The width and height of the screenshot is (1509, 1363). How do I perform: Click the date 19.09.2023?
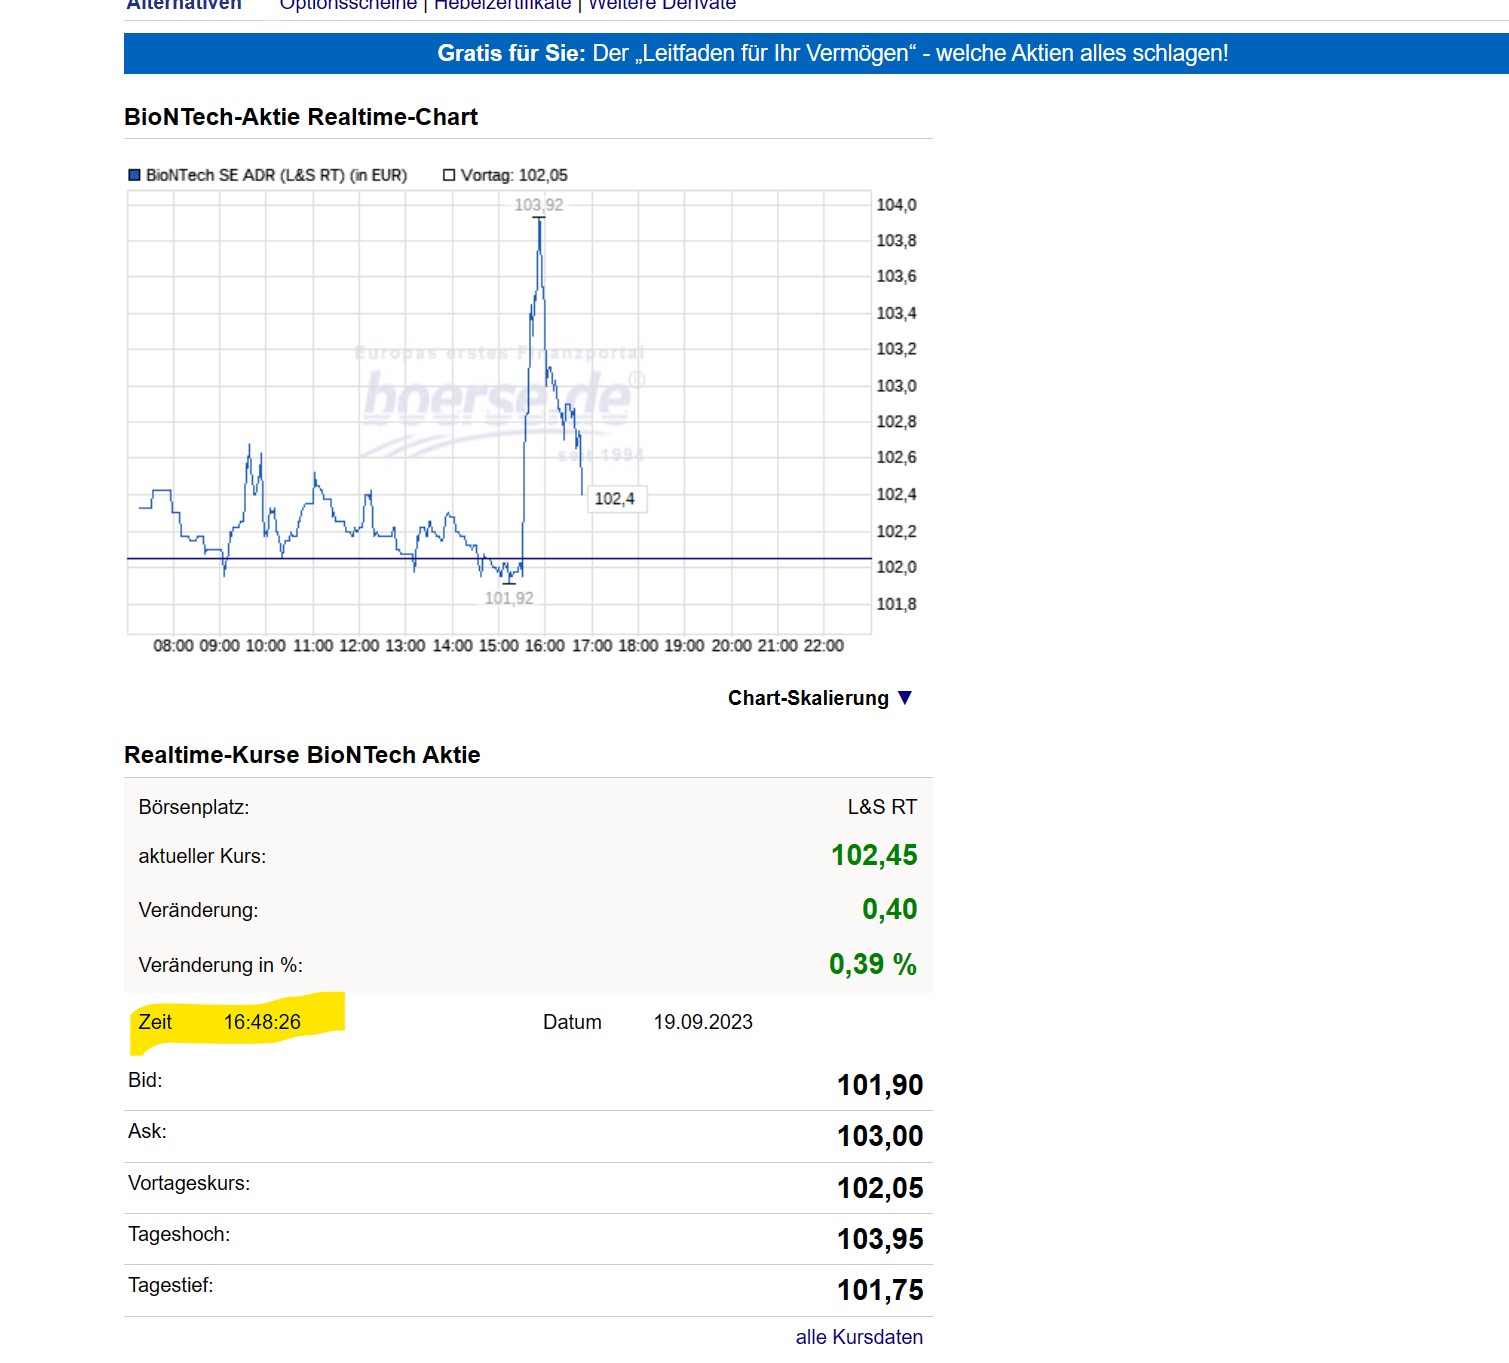click(703, 1022)
